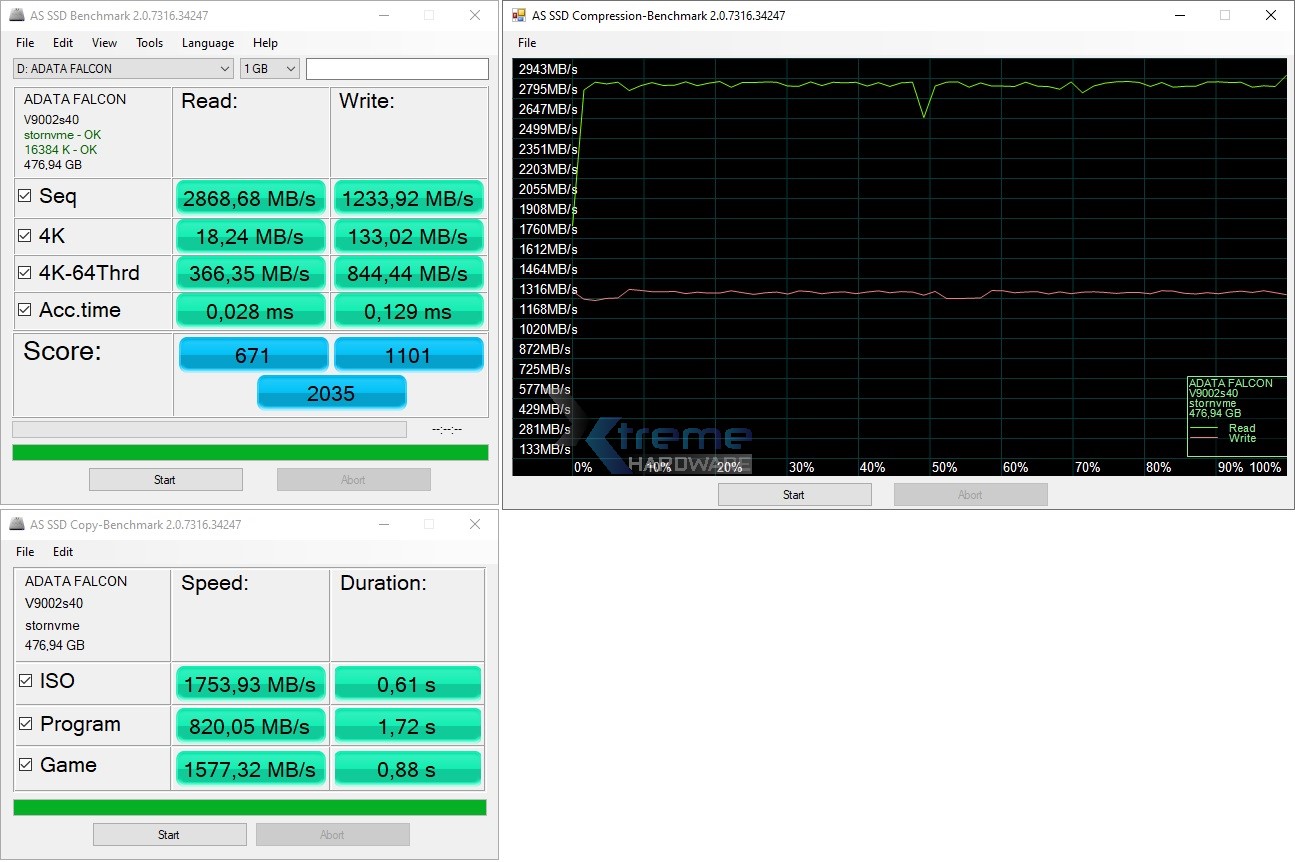Open the Tools menu

(149, 43)
